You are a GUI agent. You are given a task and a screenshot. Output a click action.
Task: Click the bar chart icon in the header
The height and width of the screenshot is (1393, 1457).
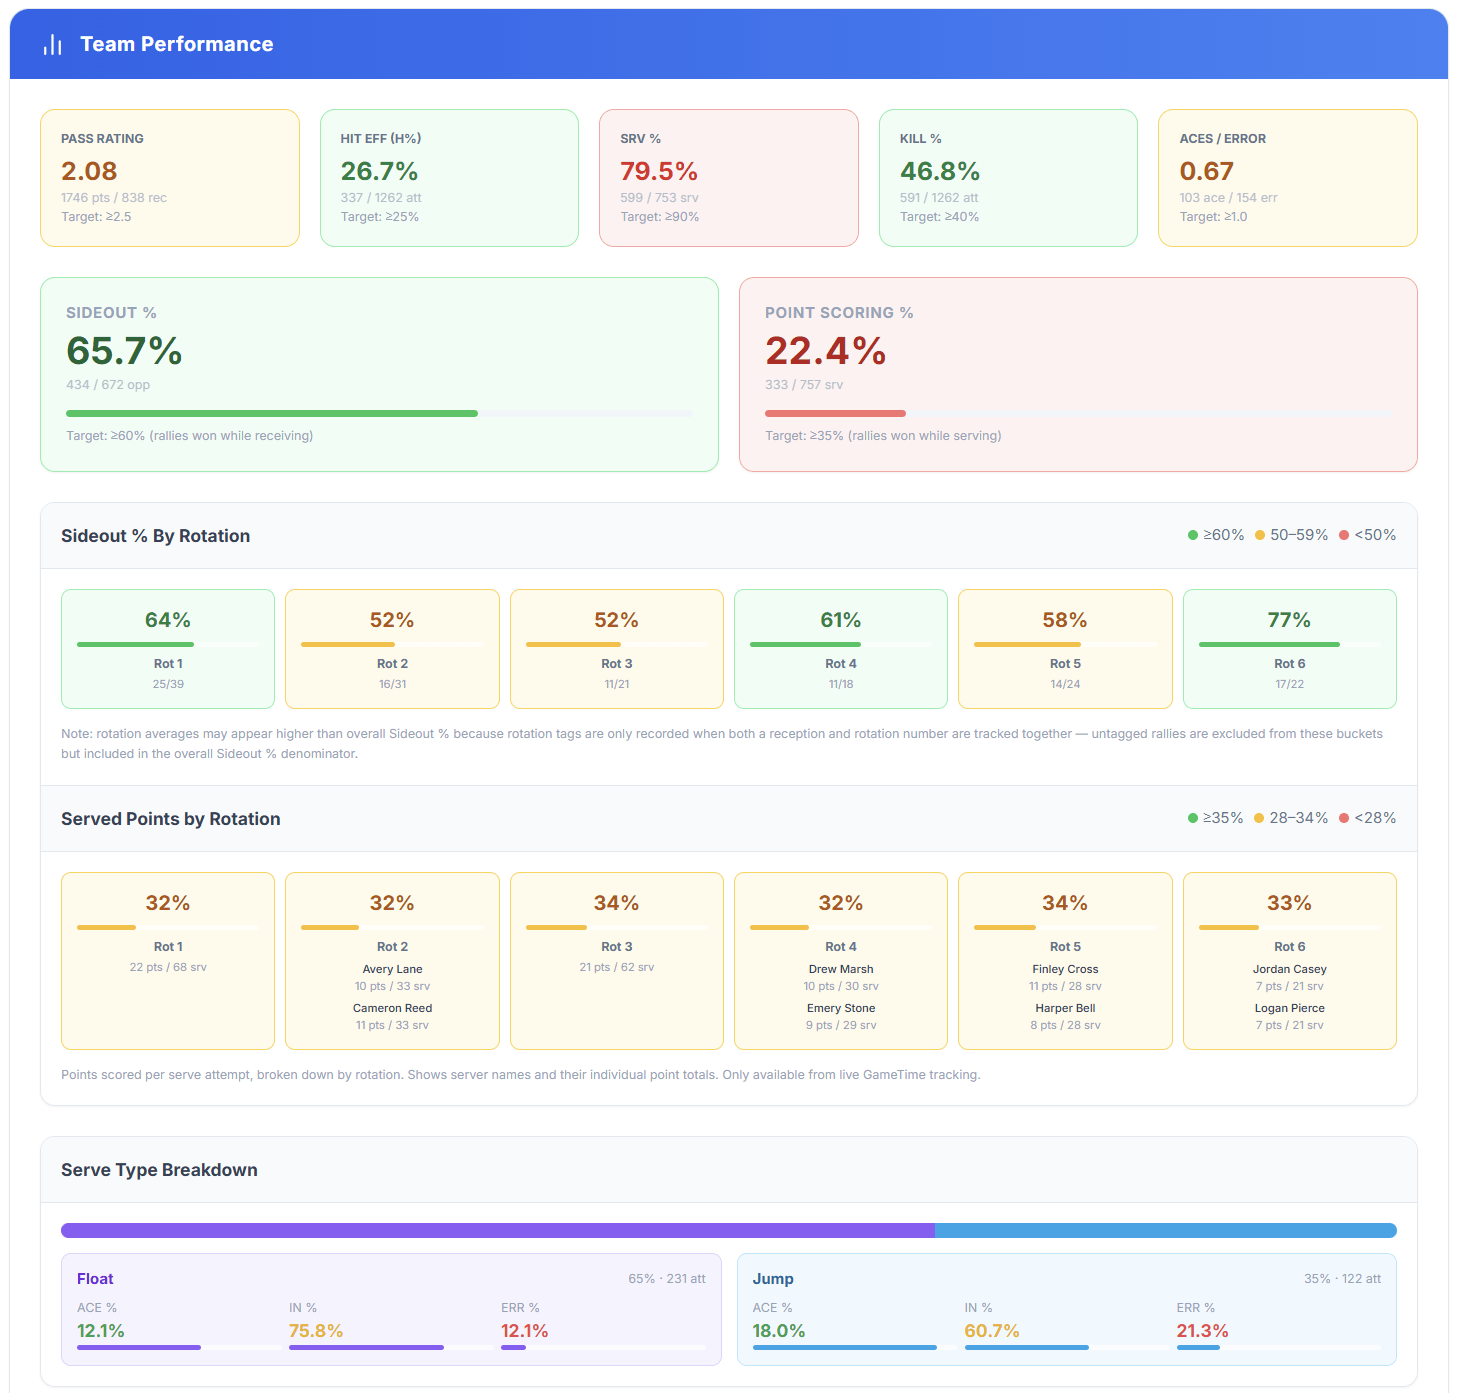(51, 44)
